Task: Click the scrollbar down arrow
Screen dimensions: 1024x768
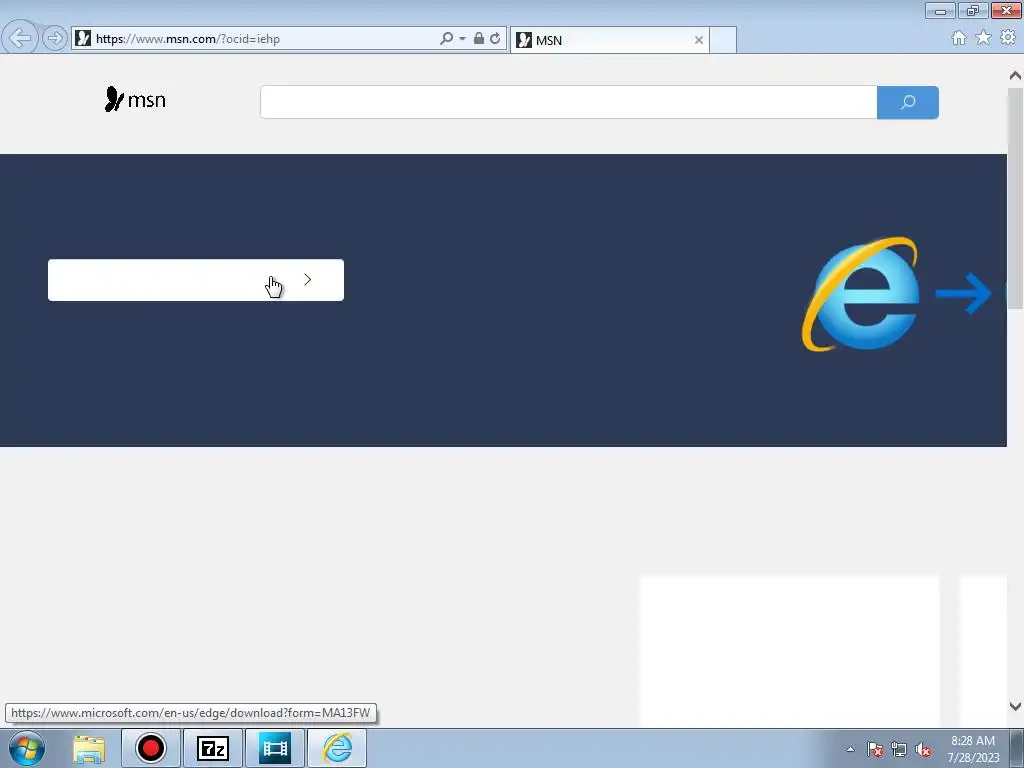Action: [1015, 706]
